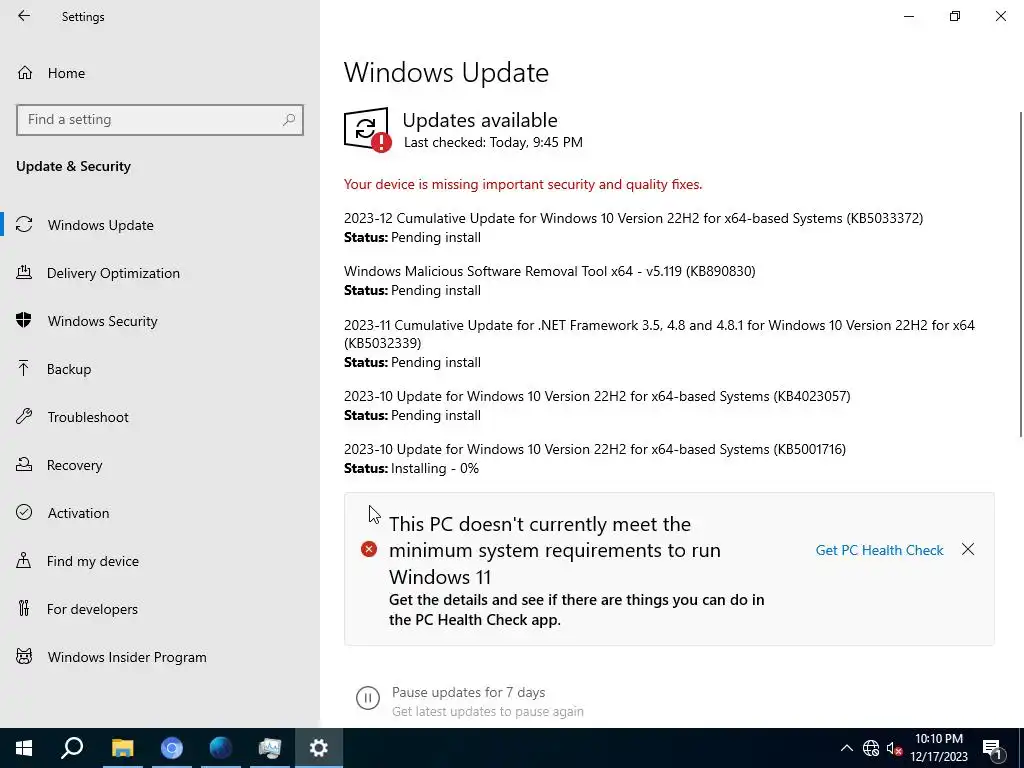Focus the Find a setting search box
The height and width of the screenshot is (768, 1024).
pos(160,120)
